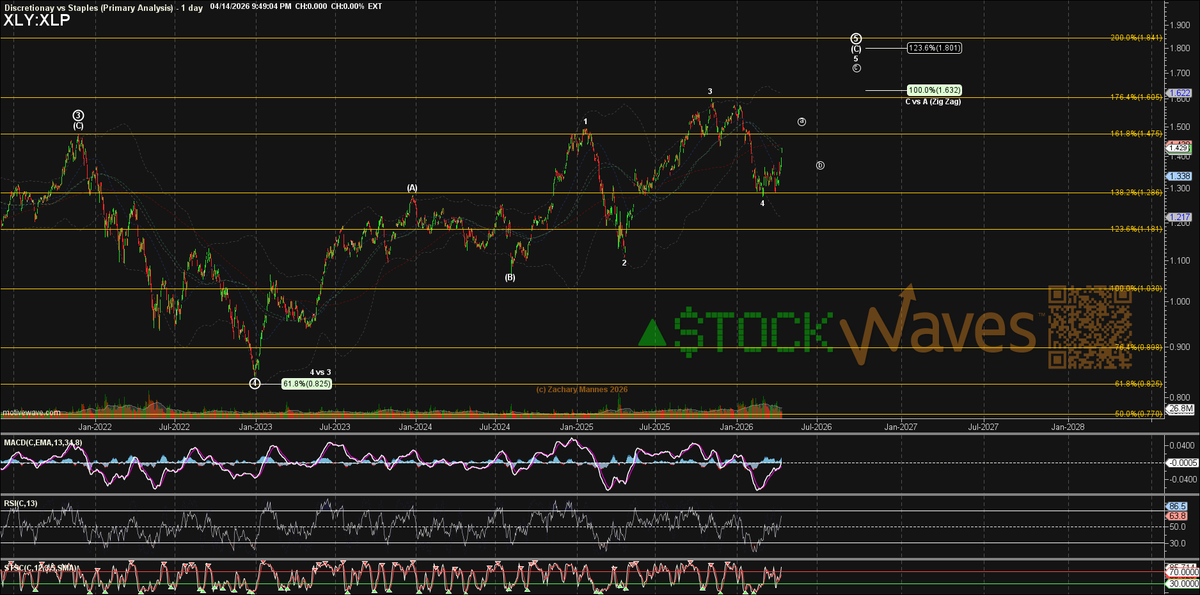Viewport: 1200px width, 595px height.
Task: Click the Jul-2026 date on the time axis
Action: (x=818, y=425)
